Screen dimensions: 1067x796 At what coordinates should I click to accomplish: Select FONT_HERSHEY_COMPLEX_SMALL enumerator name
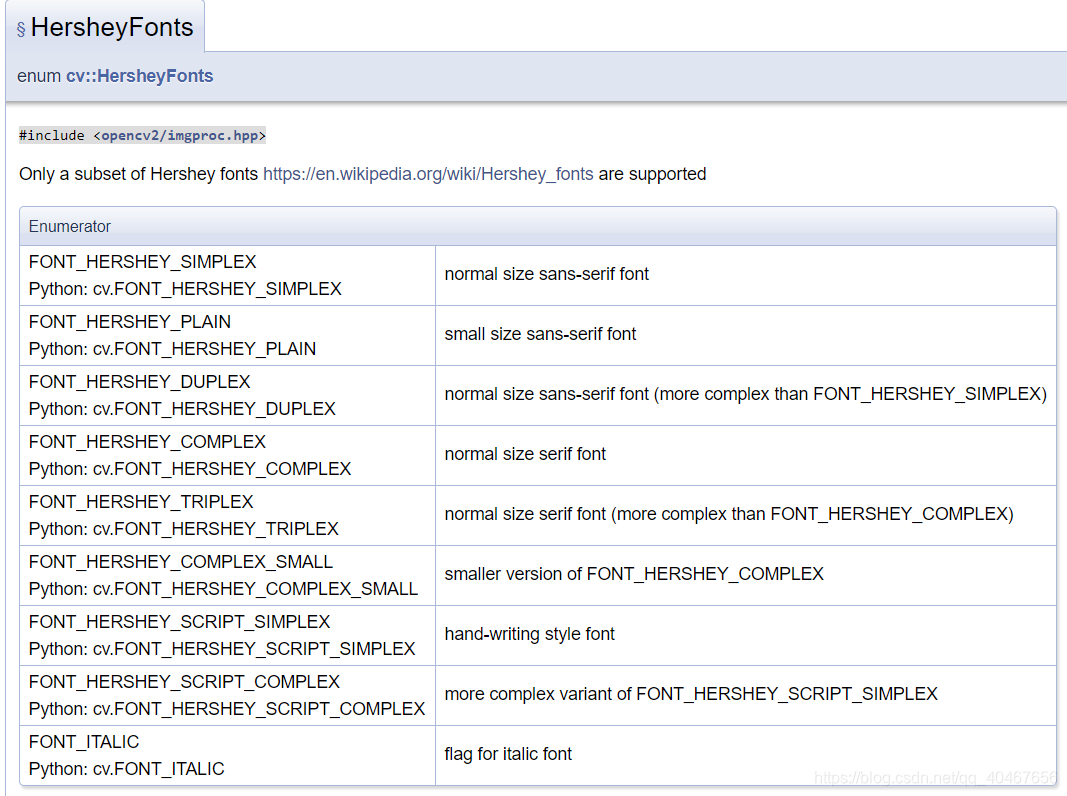180,561
